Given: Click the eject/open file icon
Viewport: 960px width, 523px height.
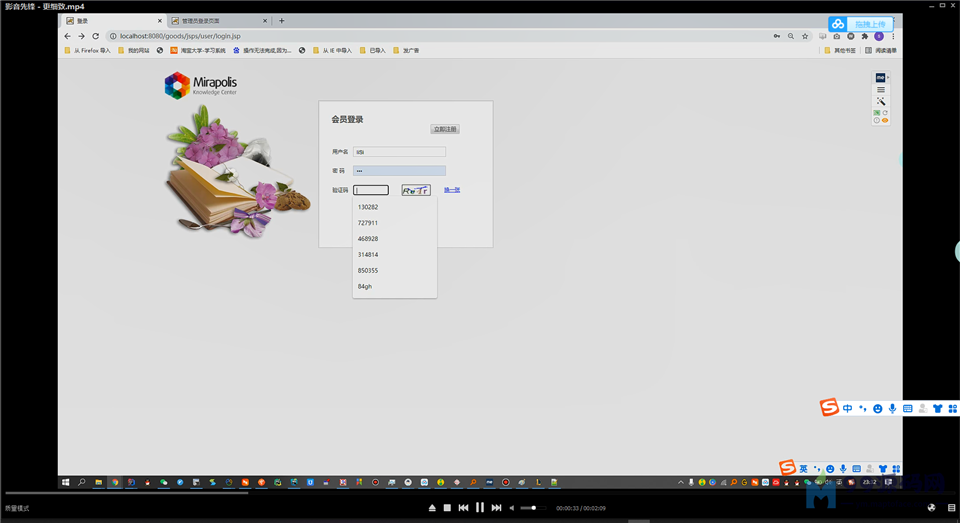Looking at the screenshot, I should (432, 508).
